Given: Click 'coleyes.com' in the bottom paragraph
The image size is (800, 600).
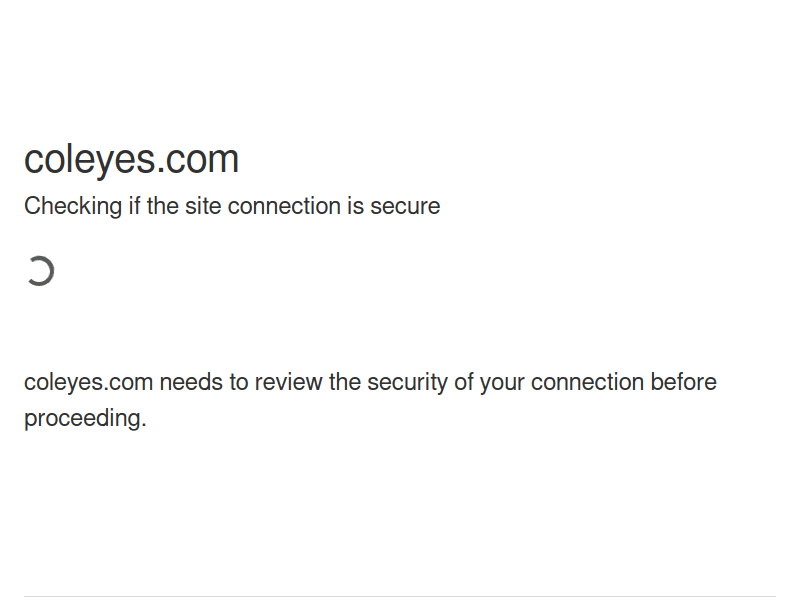Looking at the screenshot, I should click(x=88, y=382).
